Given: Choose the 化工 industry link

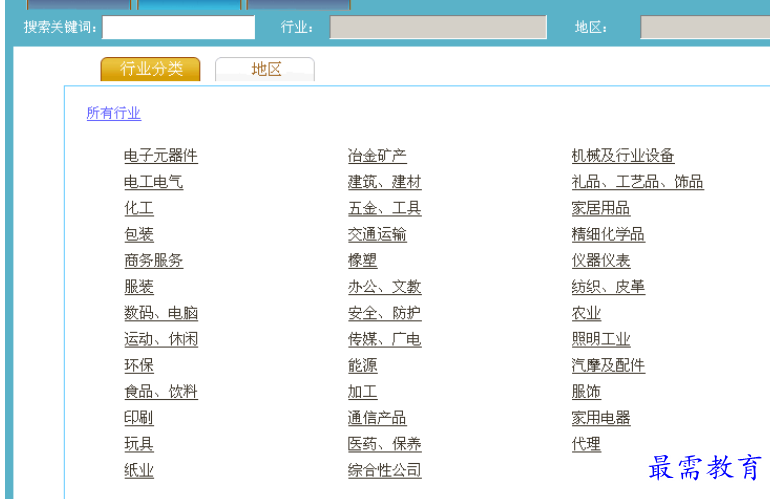Looking at the screenshot, I should tap(139, 208).
